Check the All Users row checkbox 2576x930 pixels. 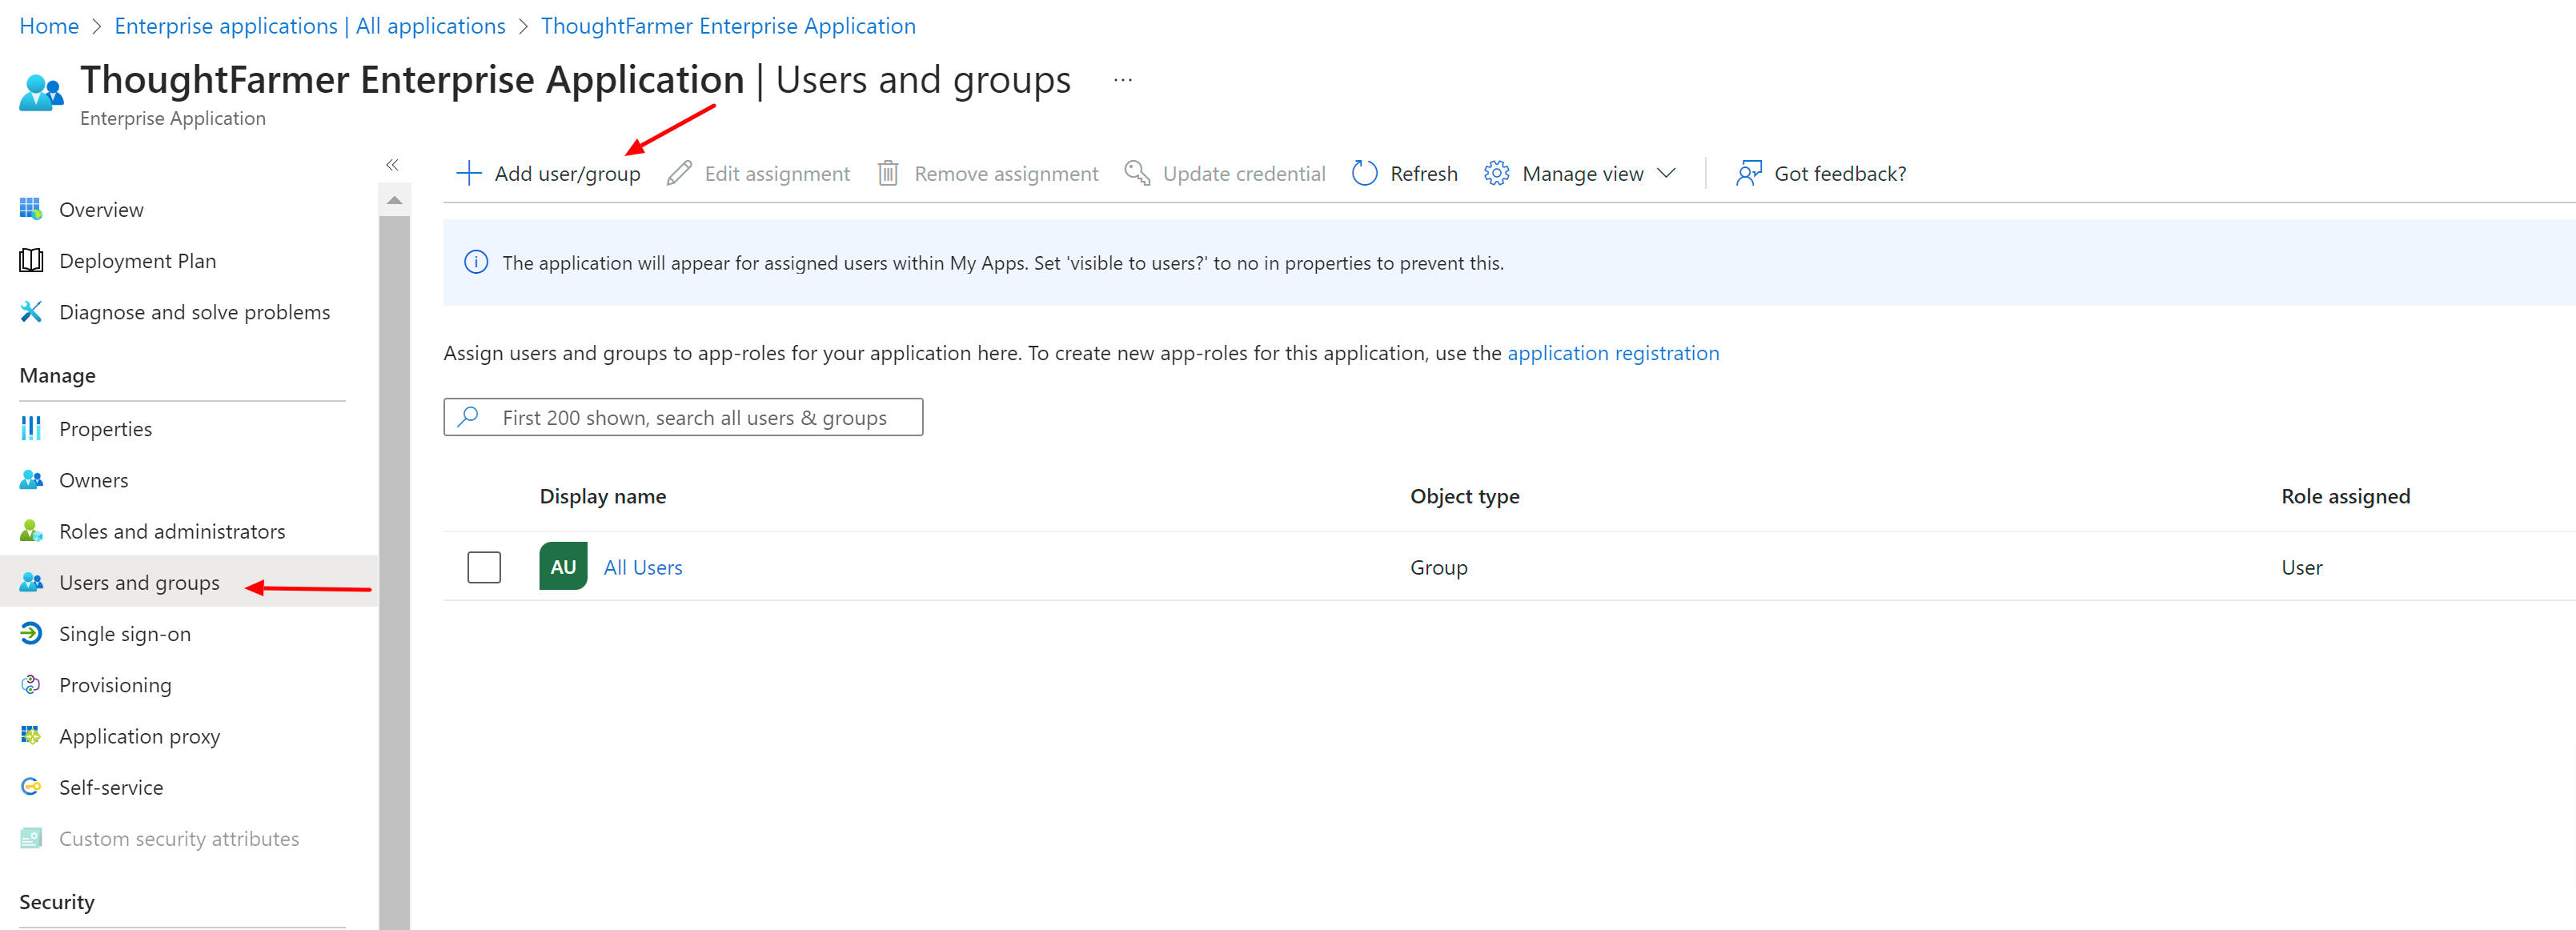pyautogui.click(x=484, y=567)
